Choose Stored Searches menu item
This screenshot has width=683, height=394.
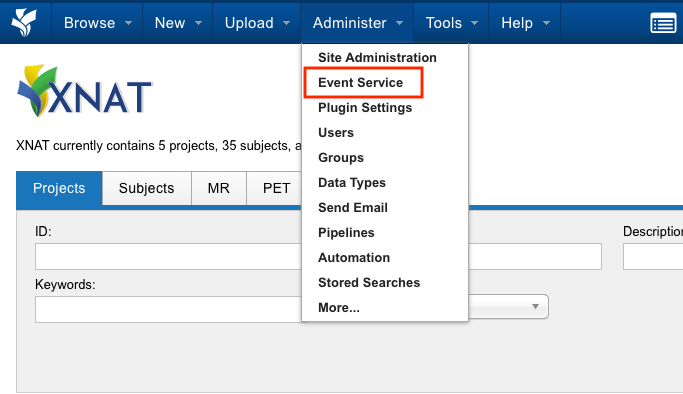pos(369,283)
